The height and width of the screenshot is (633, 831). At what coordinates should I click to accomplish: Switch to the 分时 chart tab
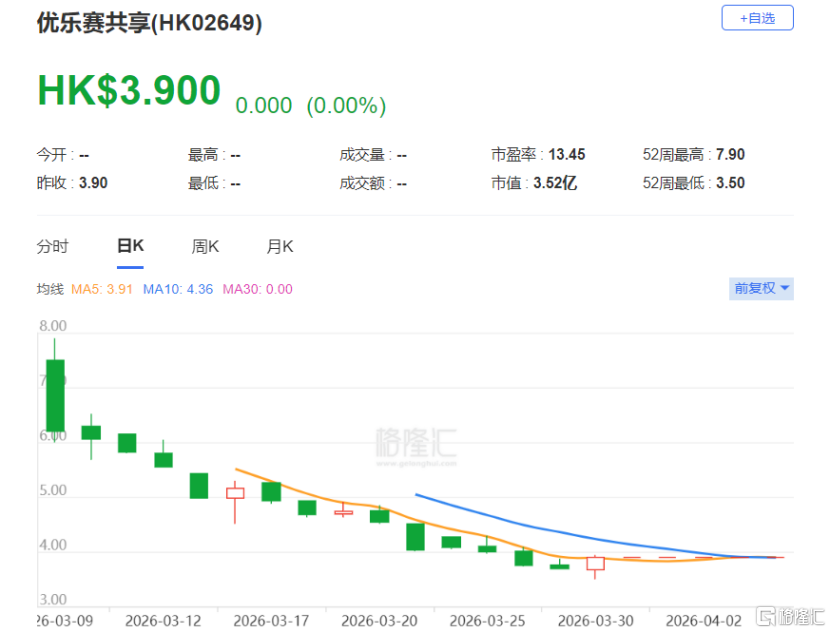pos(52,247)
